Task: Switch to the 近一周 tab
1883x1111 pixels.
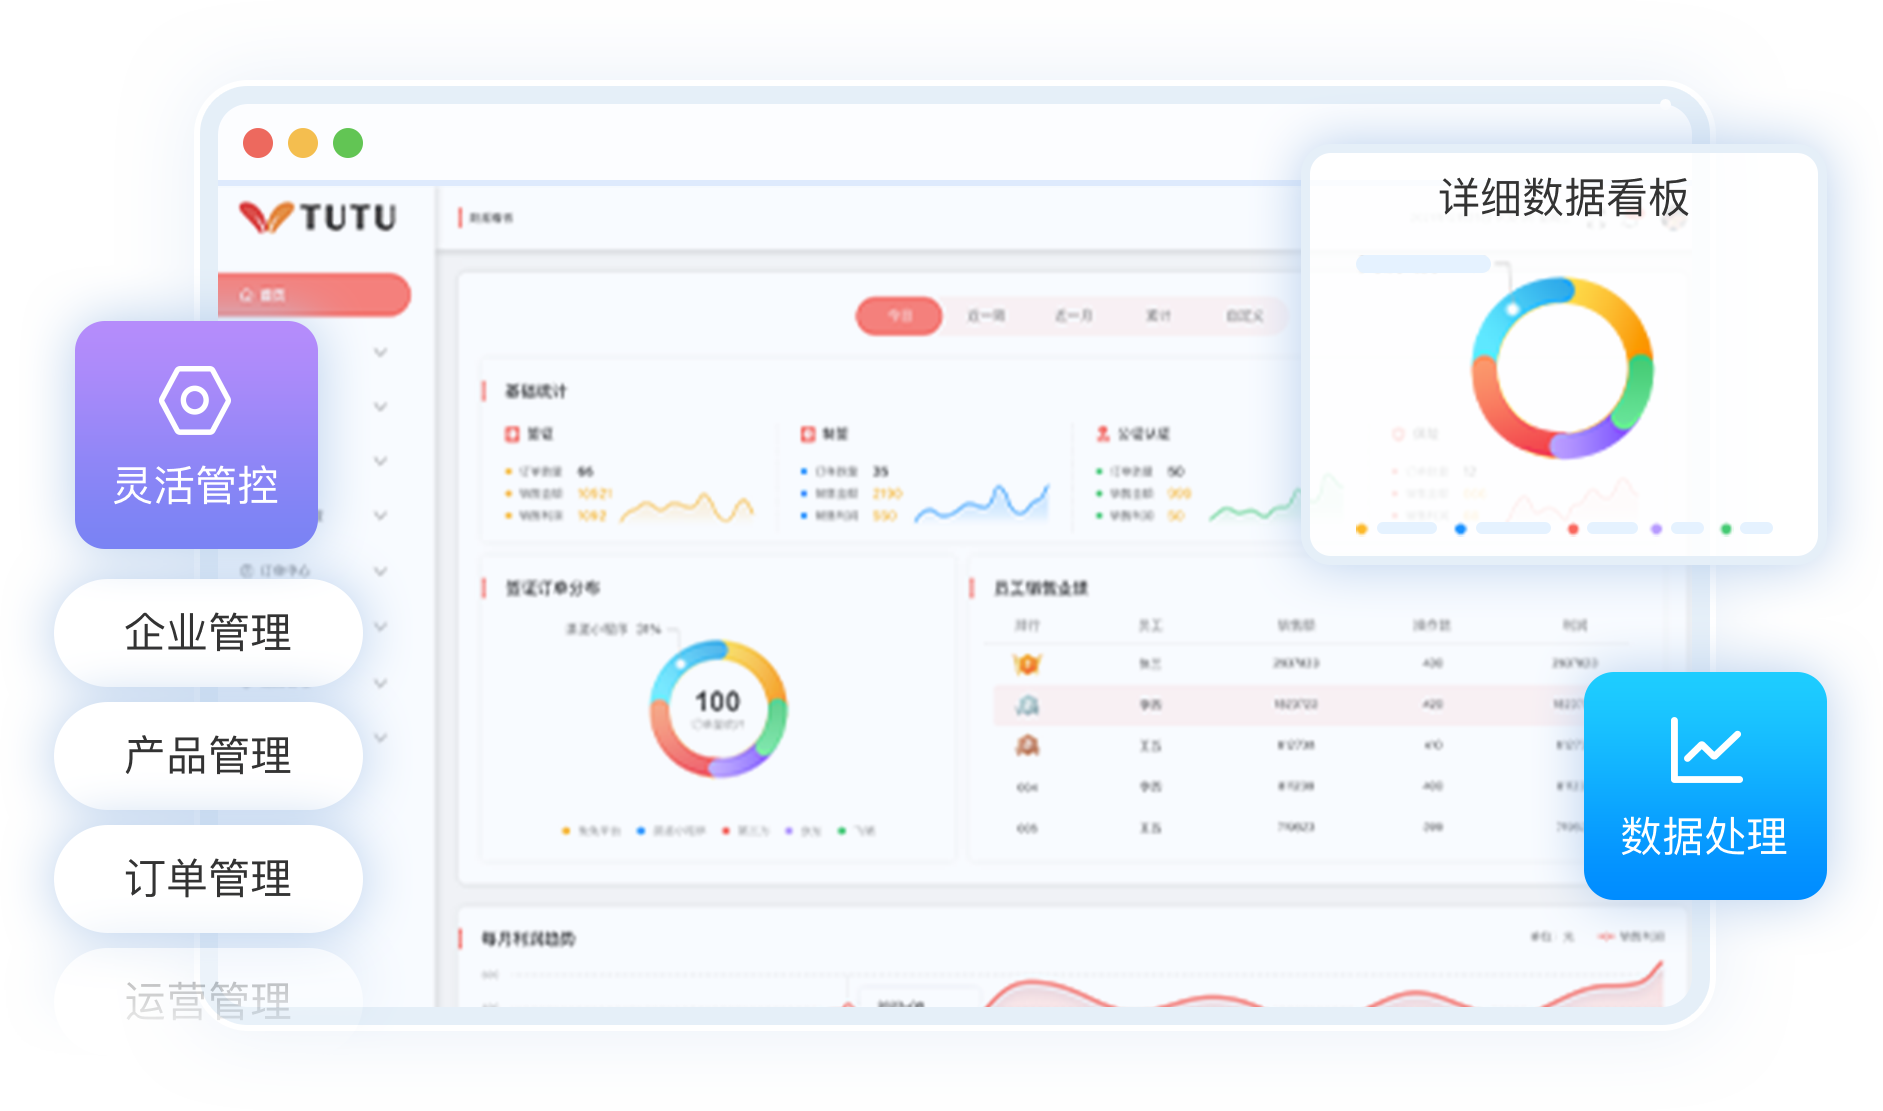Action: click(x=986, y=316)
